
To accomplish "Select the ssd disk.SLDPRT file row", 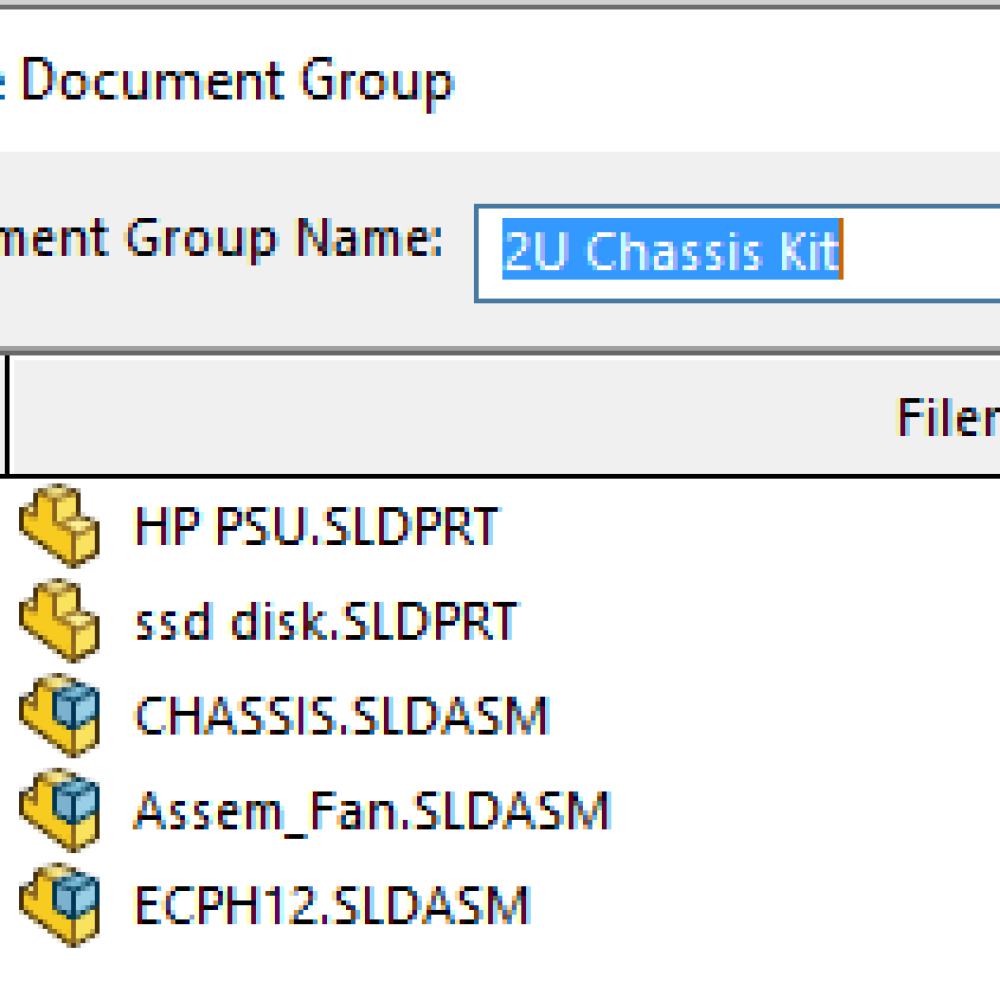I will pyautogui.click(x=325, y=621).
